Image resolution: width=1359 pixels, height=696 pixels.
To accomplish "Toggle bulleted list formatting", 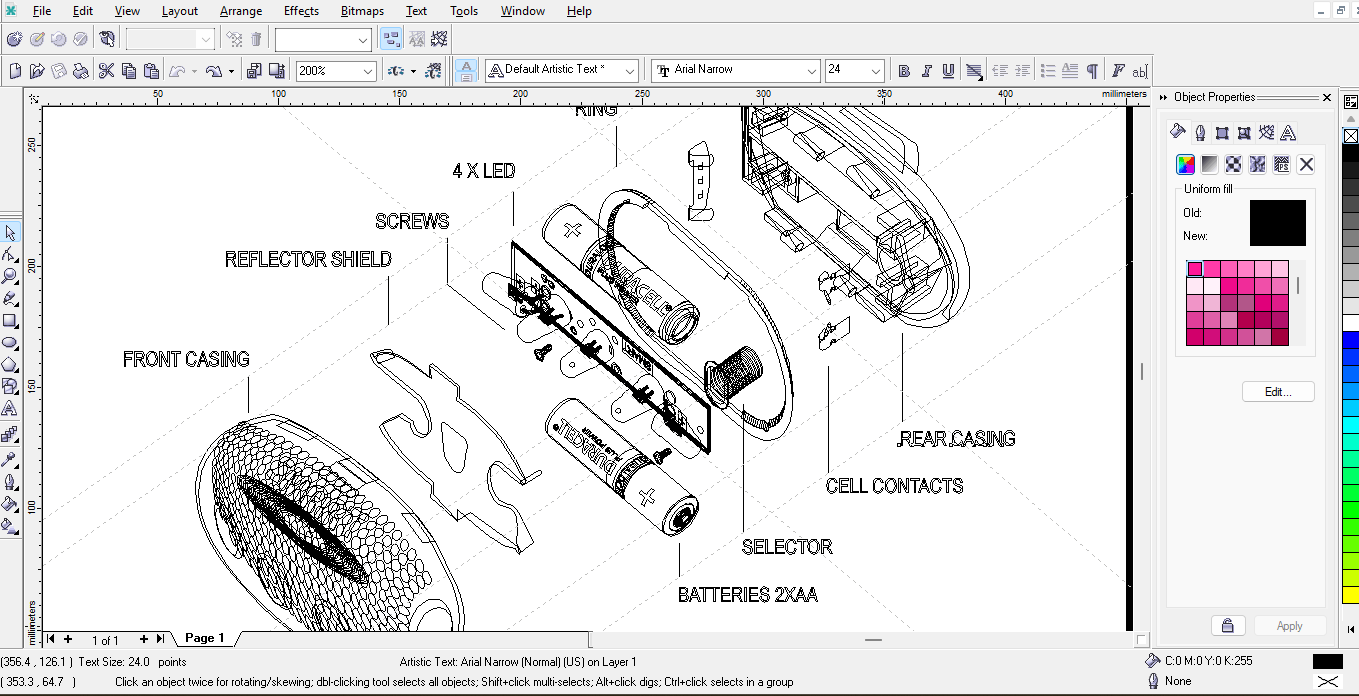I will (1048, 71).
